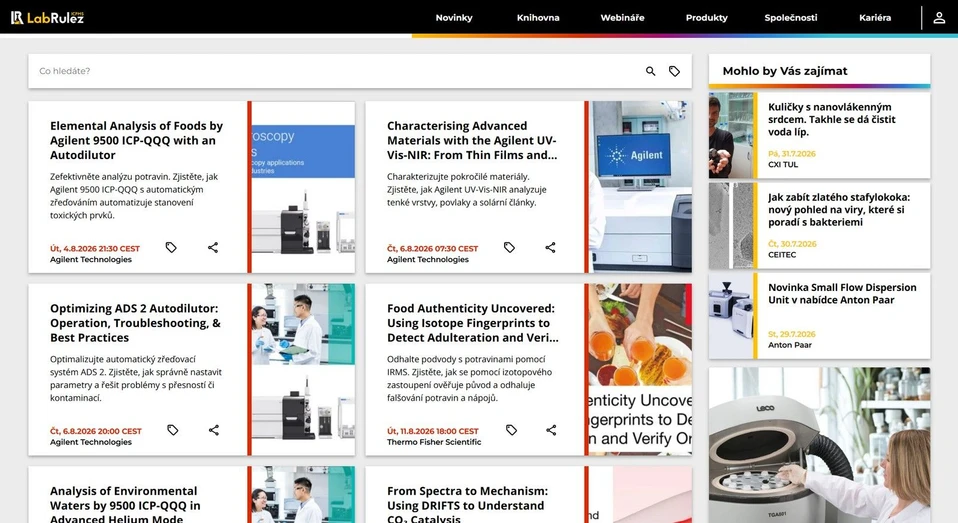This screenshot has height=523, width=958.
Task: Focus the 'Co hledáte?' search field
Action: tap(336, 71)
